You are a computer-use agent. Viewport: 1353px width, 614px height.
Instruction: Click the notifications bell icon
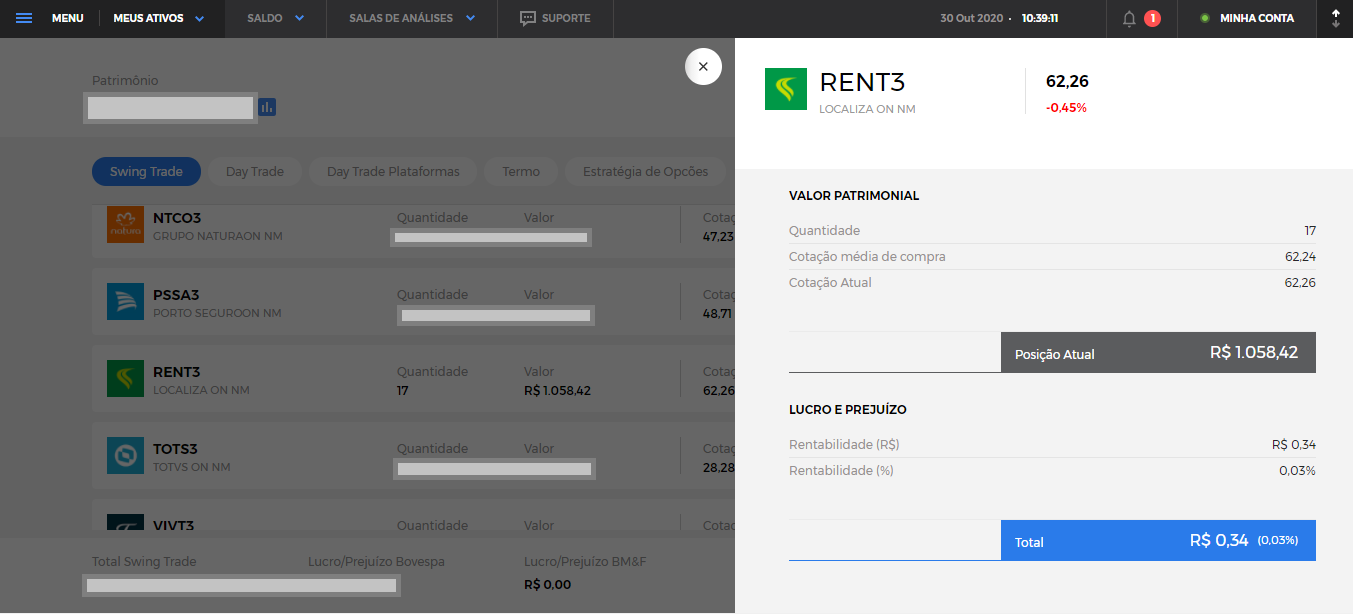(1129, 18)
